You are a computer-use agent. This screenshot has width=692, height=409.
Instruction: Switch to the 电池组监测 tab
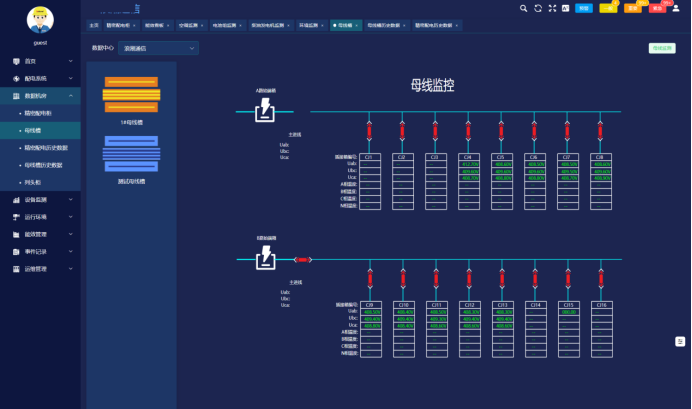coord(225,25)
